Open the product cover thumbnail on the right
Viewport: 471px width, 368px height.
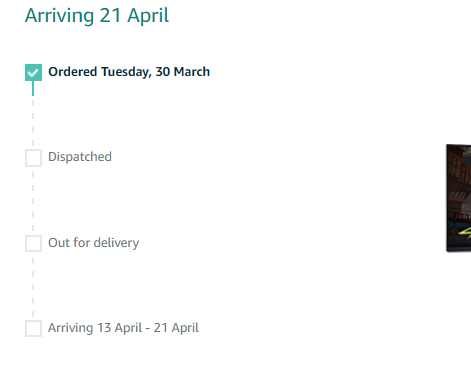[459, 198]
